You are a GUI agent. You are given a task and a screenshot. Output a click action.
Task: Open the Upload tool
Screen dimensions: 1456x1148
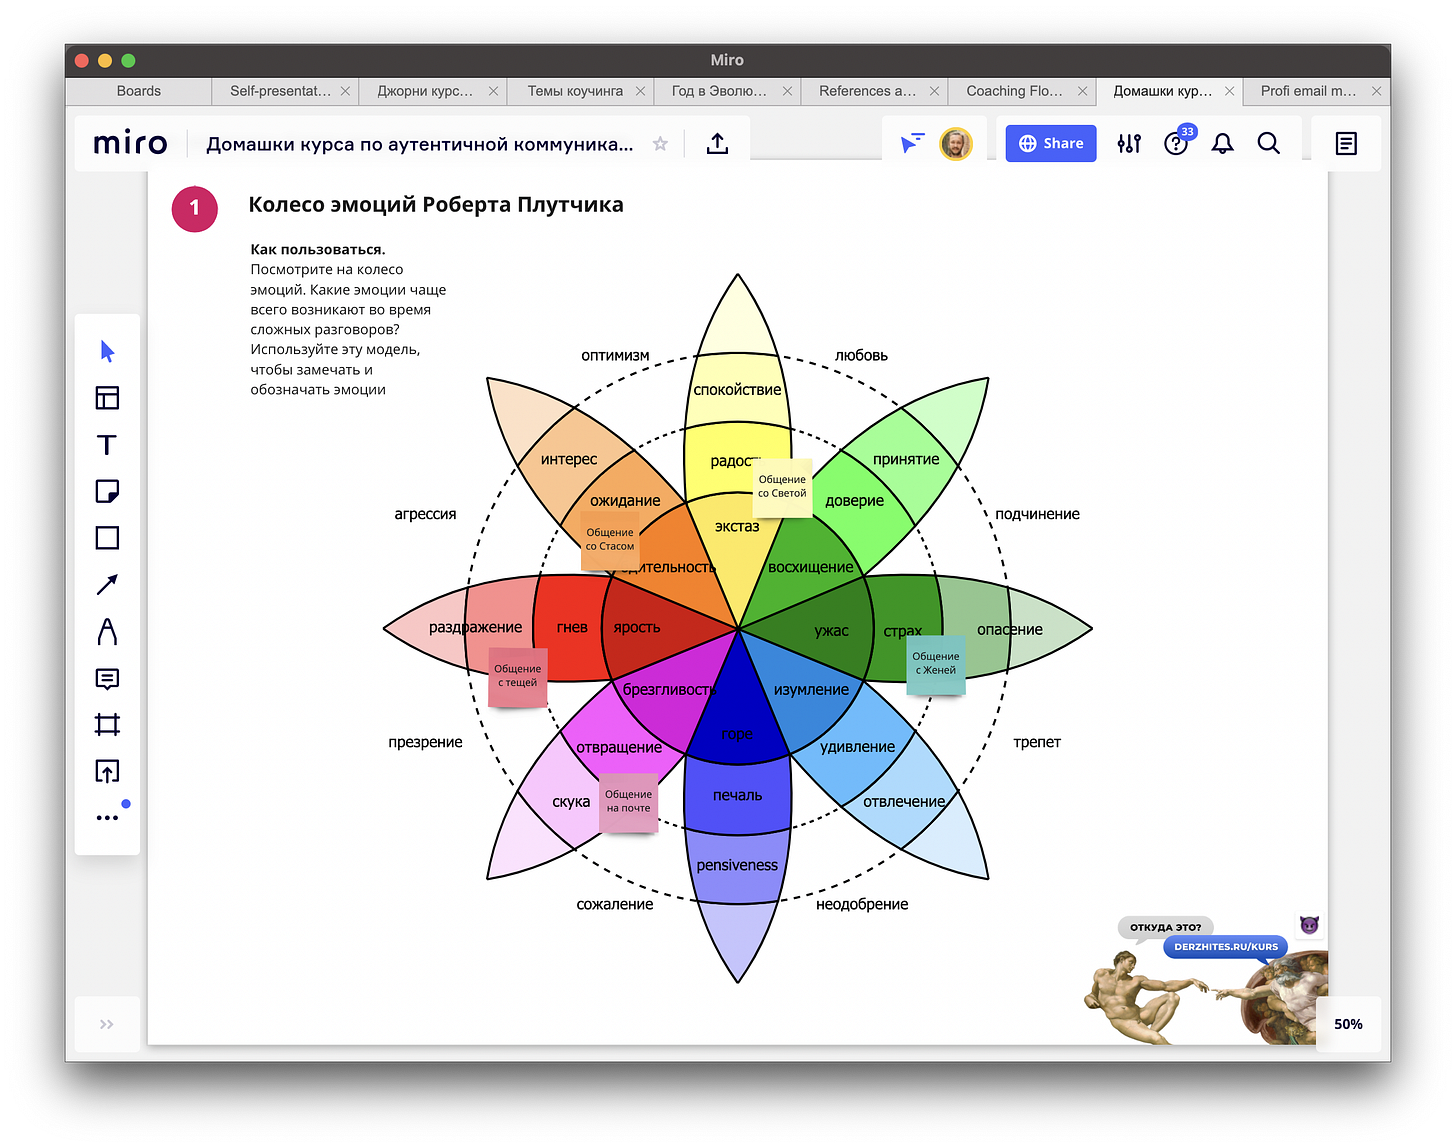tap(107, 771)
